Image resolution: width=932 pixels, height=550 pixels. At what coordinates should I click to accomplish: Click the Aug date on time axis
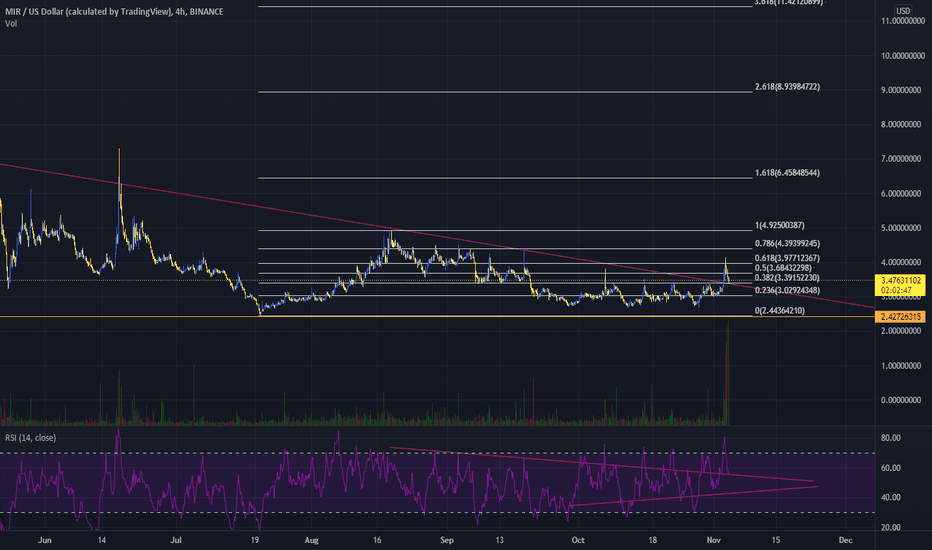point(311,540)
